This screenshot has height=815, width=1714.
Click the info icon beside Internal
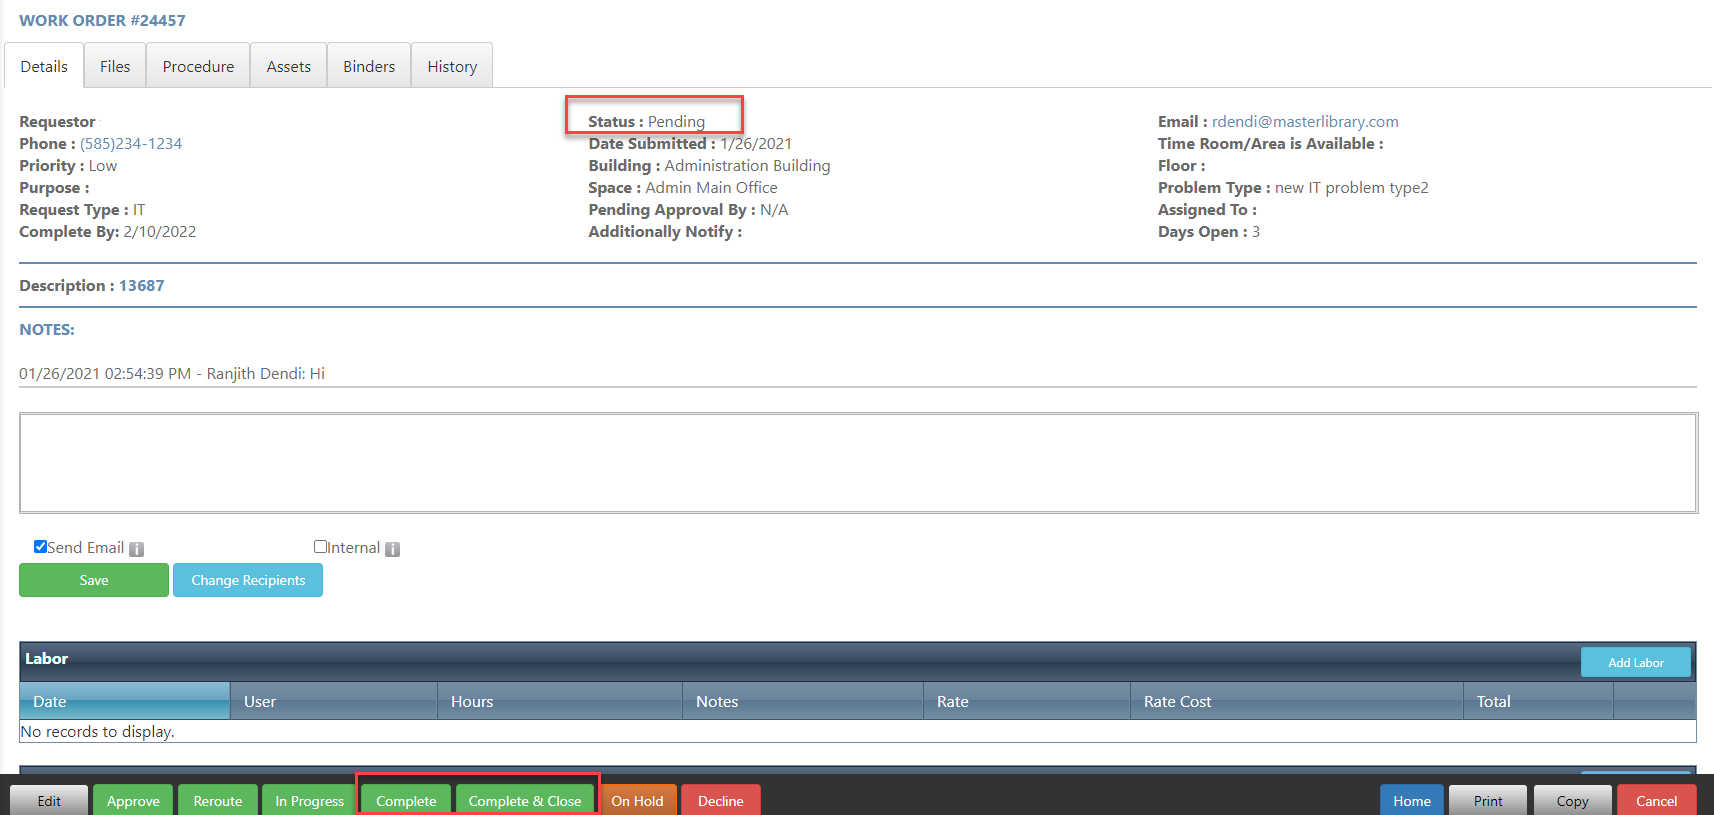(x=393, y=549)
